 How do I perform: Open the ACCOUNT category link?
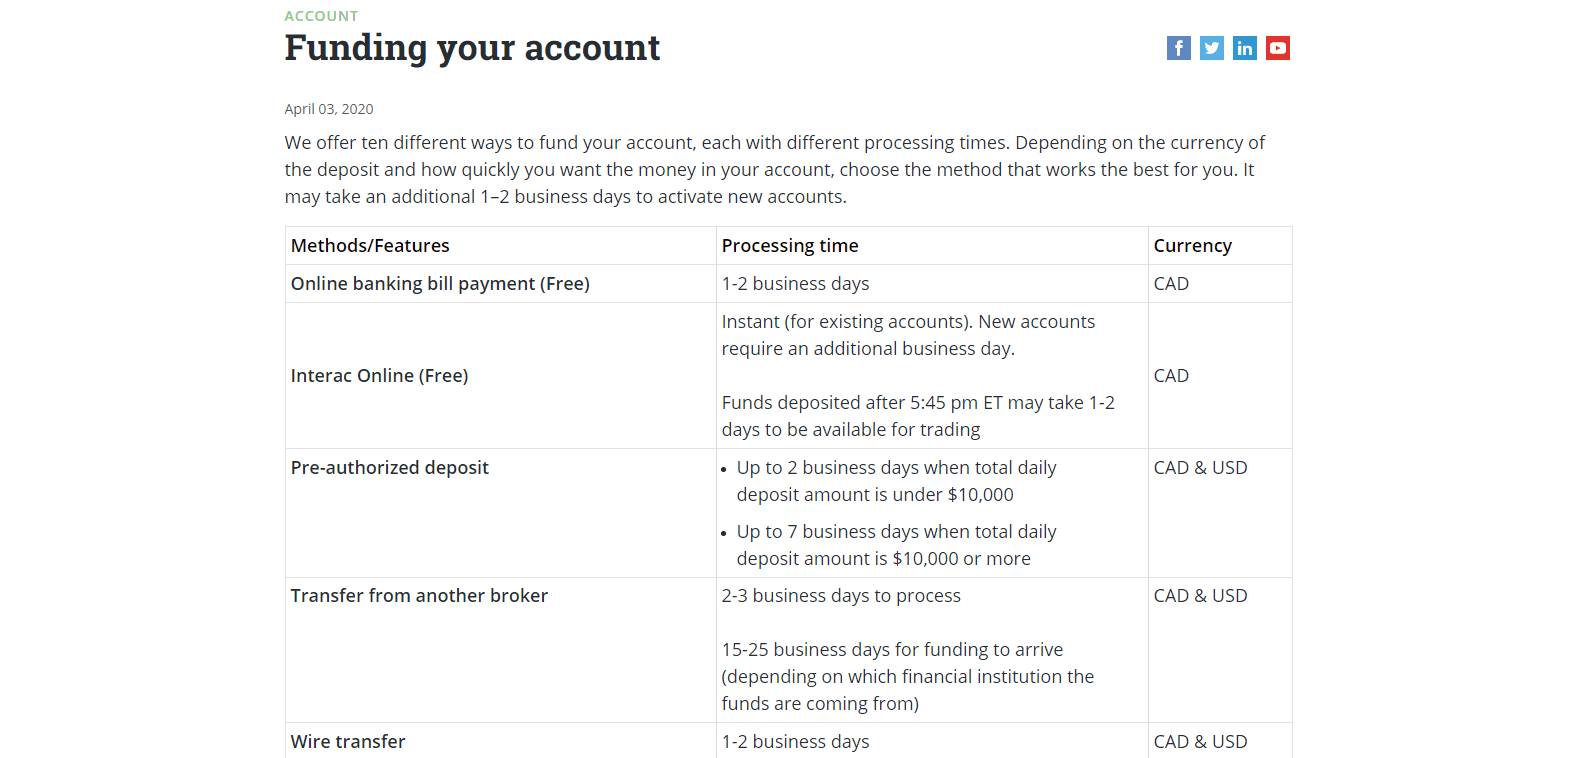[321, 15]
